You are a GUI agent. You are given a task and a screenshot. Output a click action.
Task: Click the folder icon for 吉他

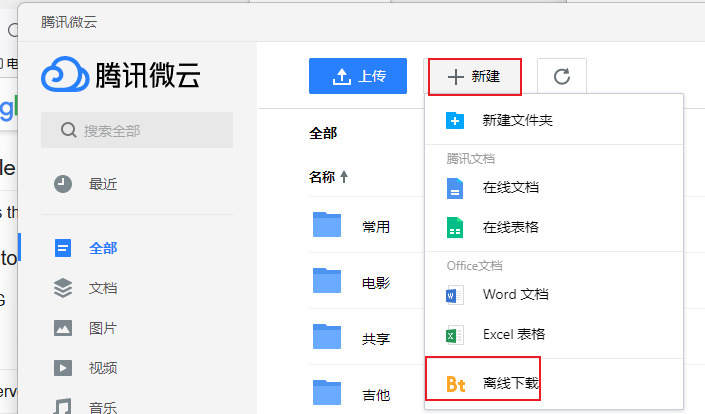327,392
